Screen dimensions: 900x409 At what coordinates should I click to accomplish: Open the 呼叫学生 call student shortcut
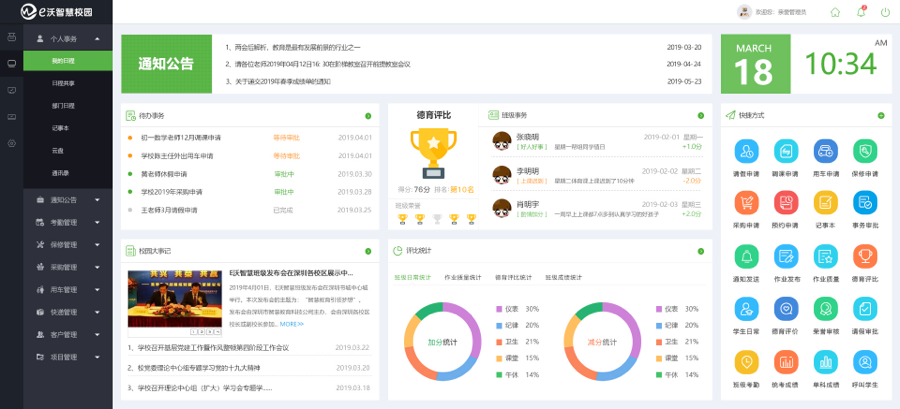point(864,362)
